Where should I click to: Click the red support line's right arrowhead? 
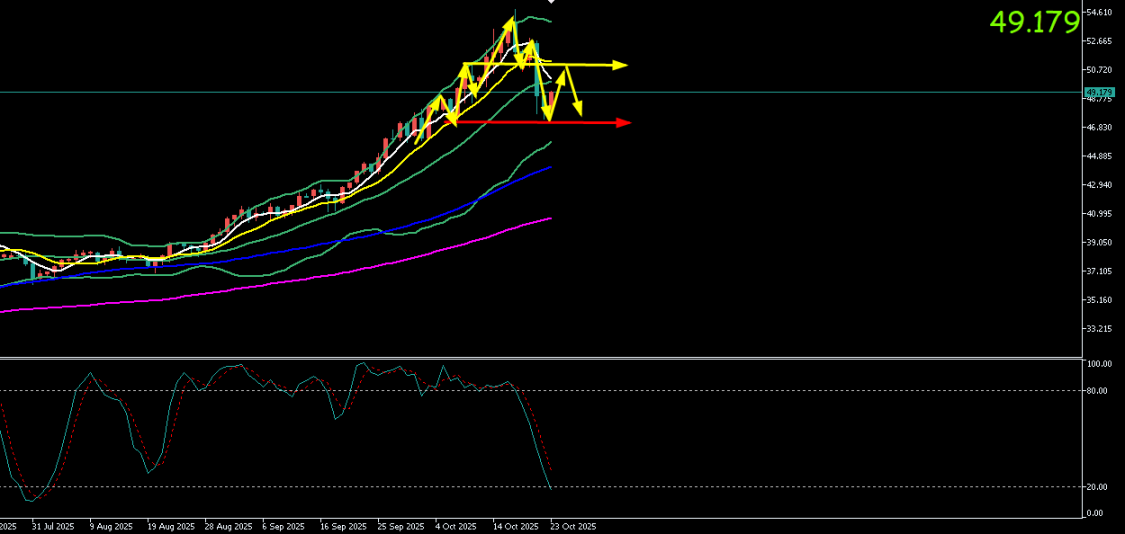[x=625, y=123]
